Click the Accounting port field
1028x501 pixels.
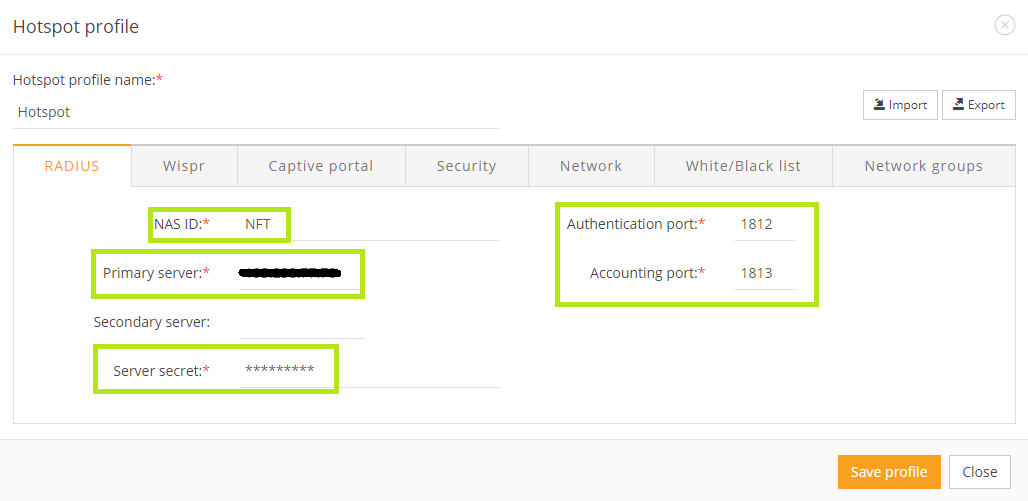point(764,273)
